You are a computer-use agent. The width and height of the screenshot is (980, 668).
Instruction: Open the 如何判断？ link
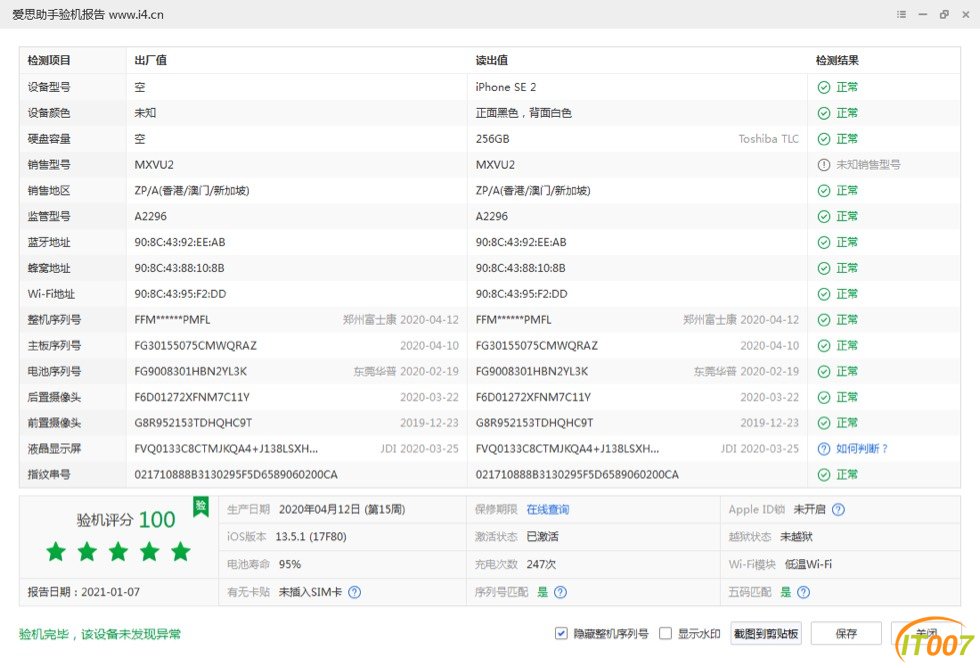point(862,449)
